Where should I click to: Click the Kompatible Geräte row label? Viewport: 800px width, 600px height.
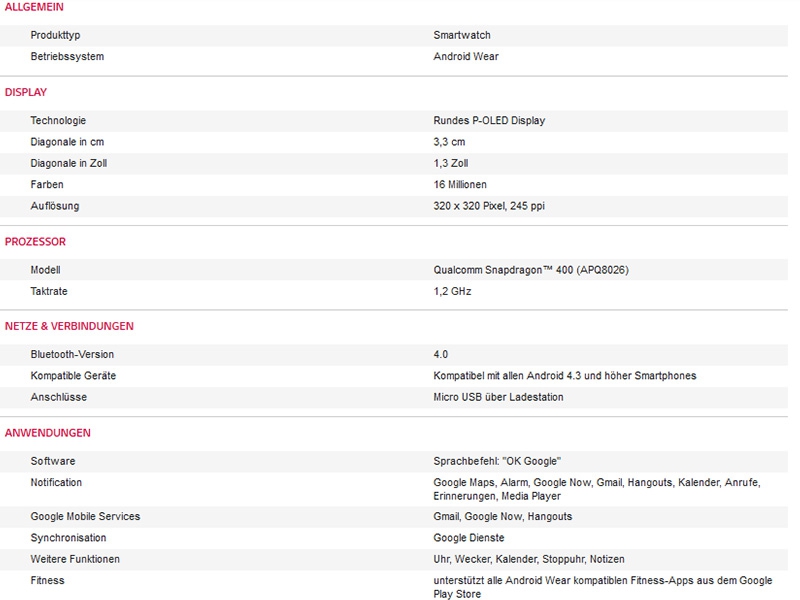(73, 376)
